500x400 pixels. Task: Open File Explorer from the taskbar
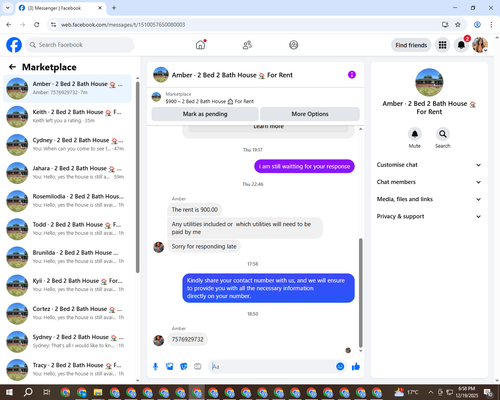[98, 392]
